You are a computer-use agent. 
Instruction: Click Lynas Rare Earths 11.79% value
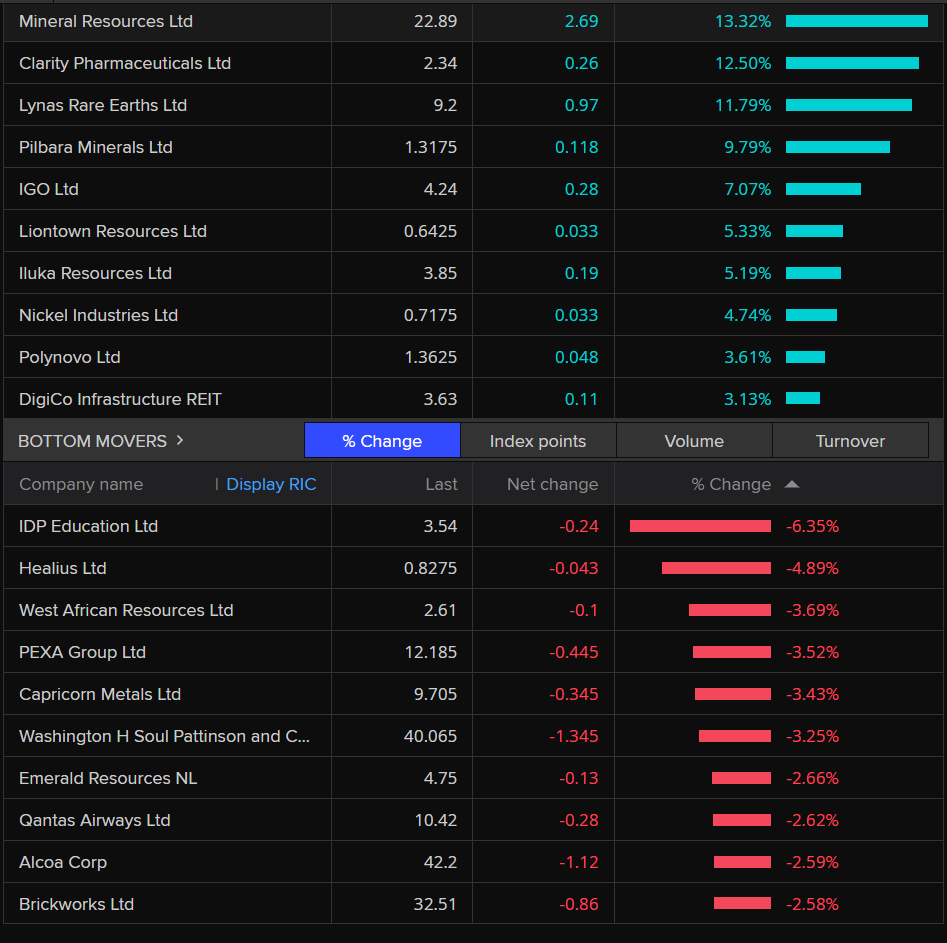(x=743, y=105)
